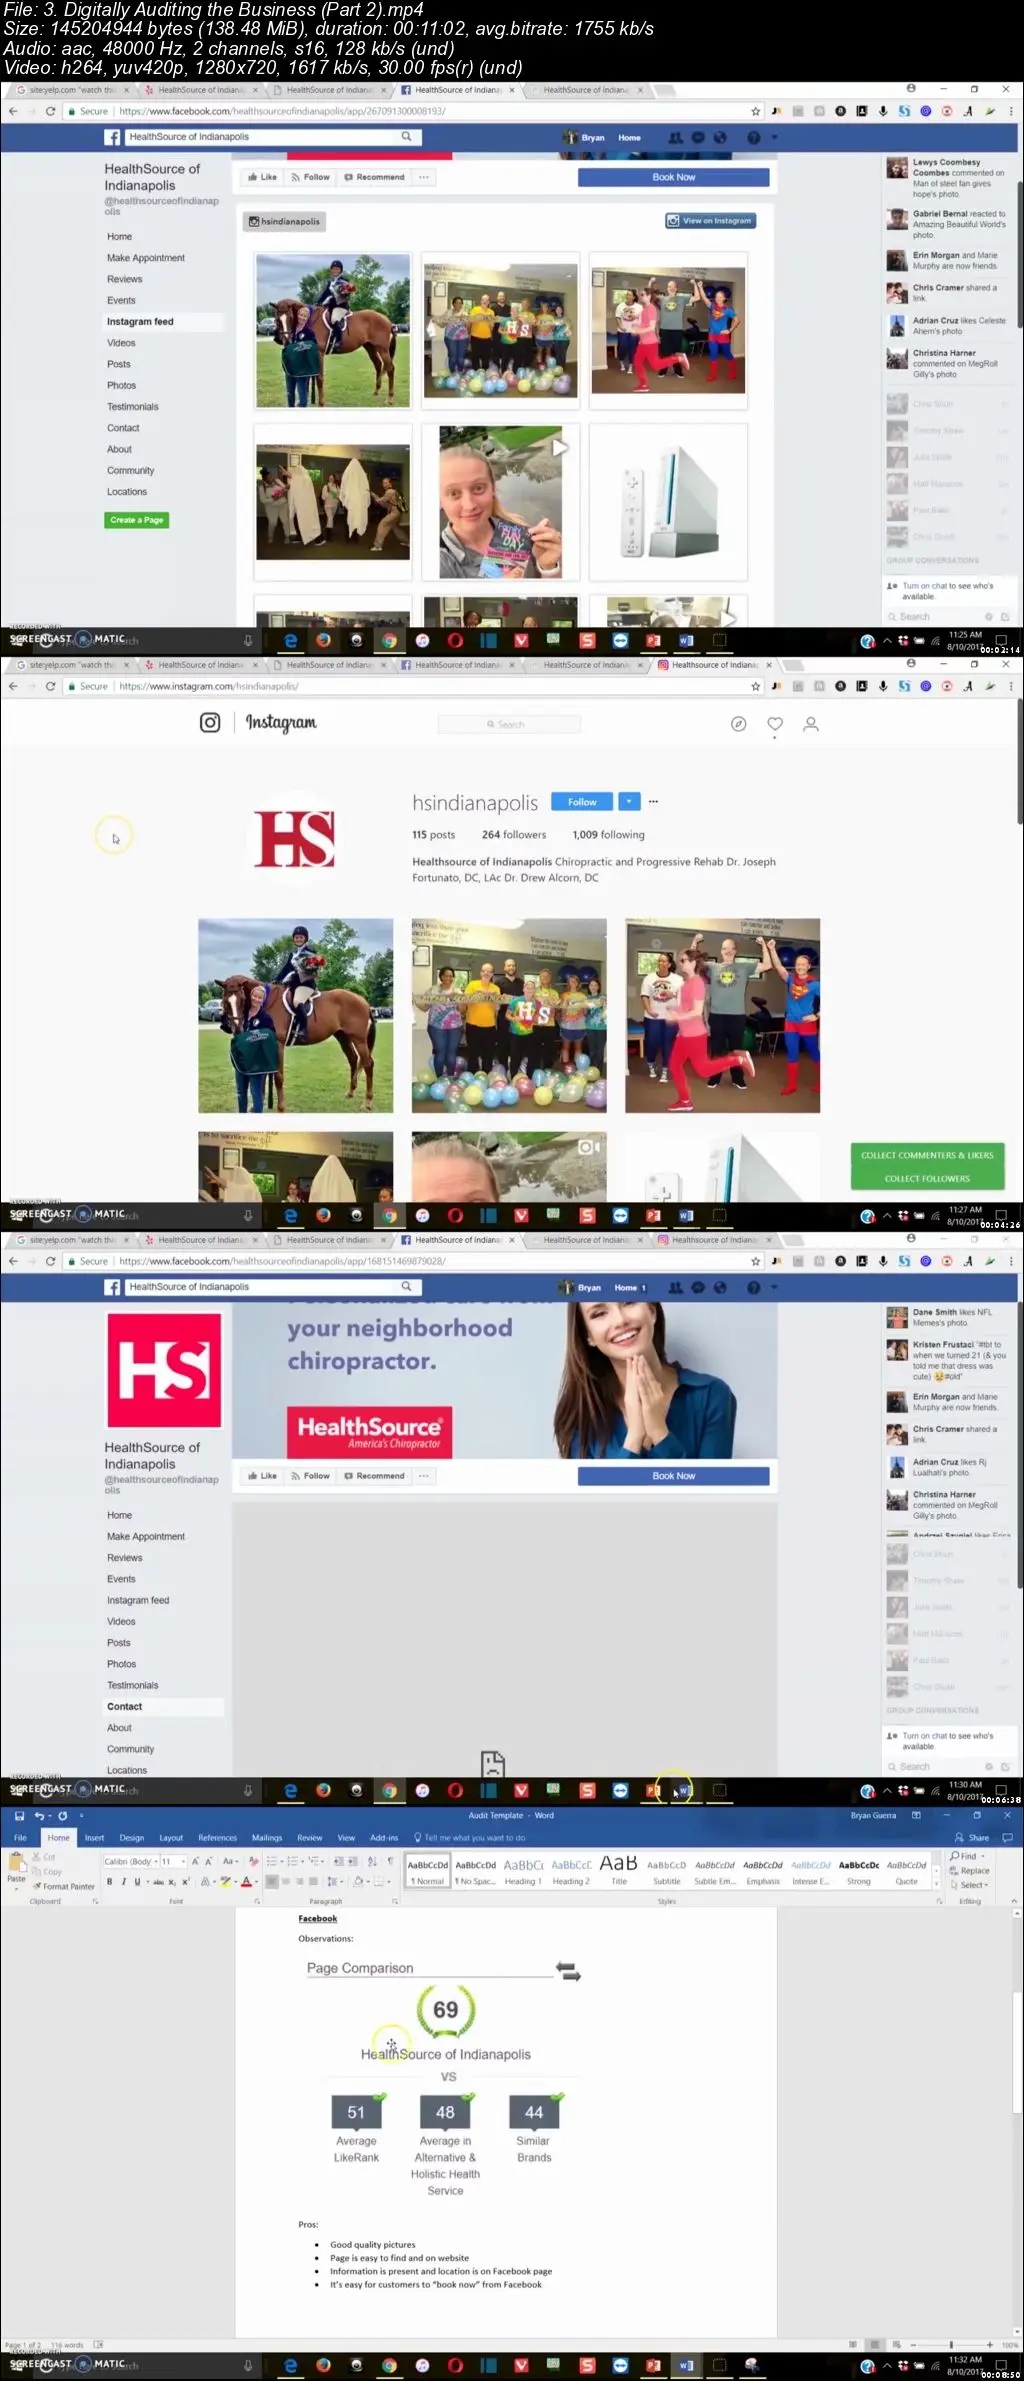The height and width of the screenshot is (2381, 1024).
Task: Open the Select dropdown in Word's Editing group
Action: tap(969, 1884)
